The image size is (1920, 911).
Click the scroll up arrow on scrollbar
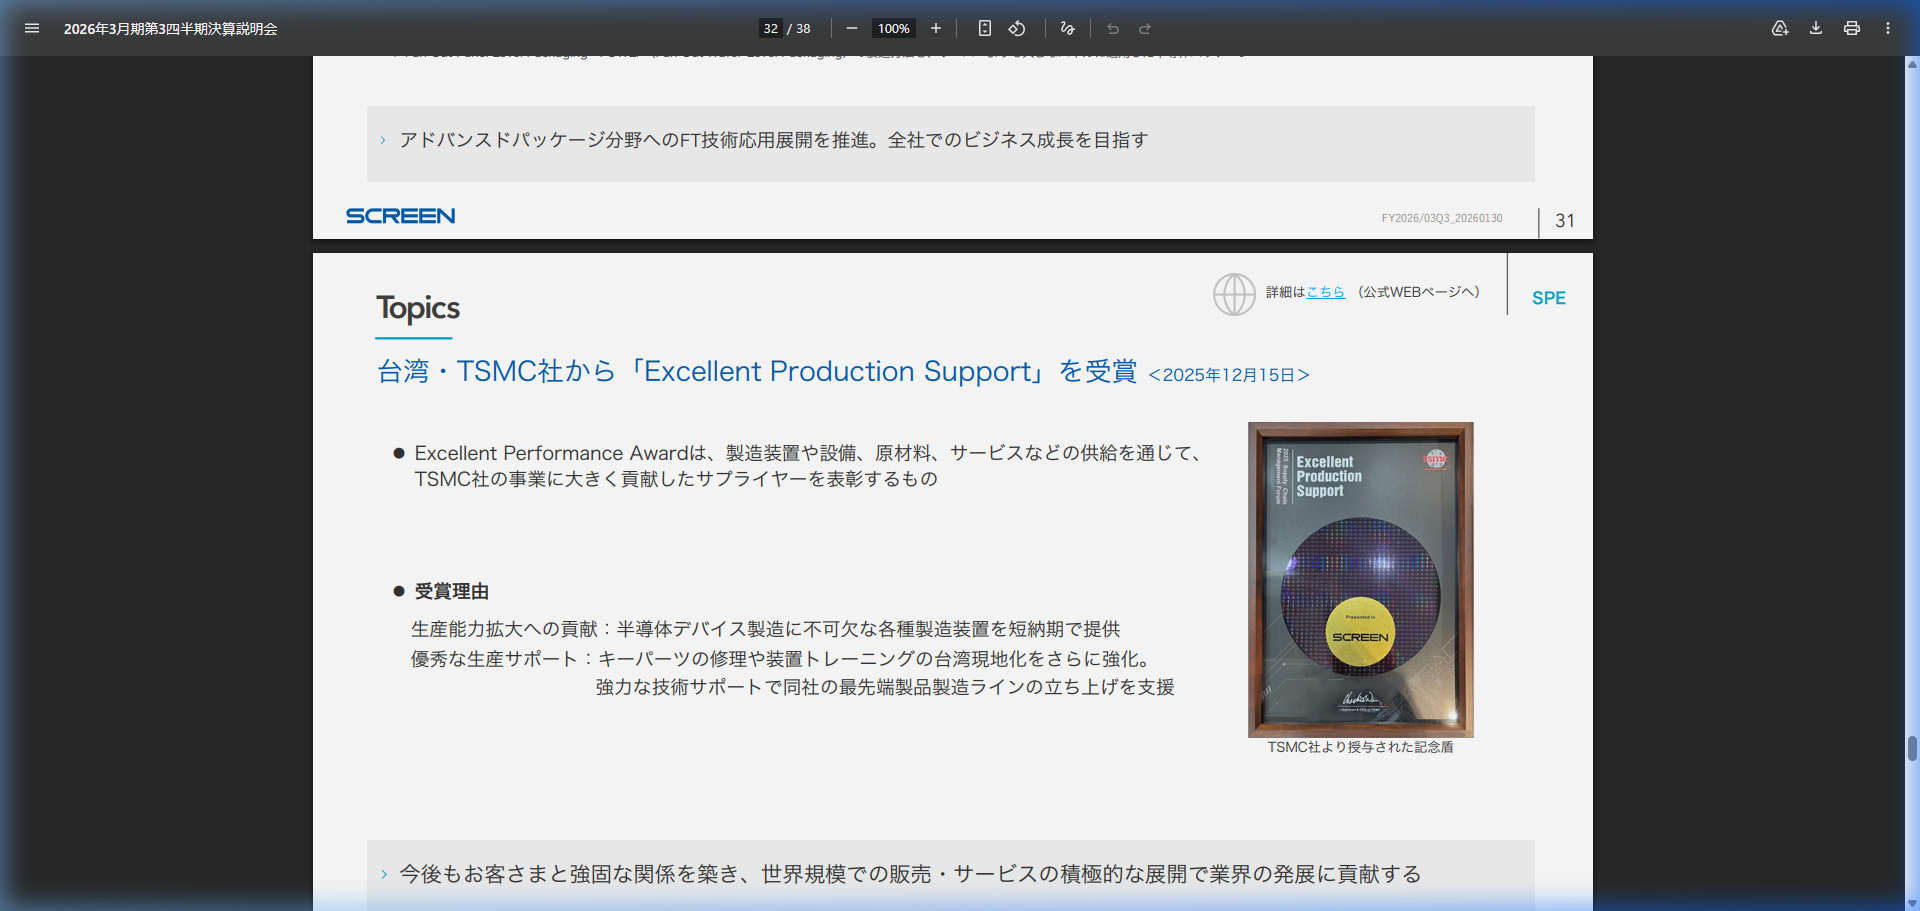tap(1912, 64)
